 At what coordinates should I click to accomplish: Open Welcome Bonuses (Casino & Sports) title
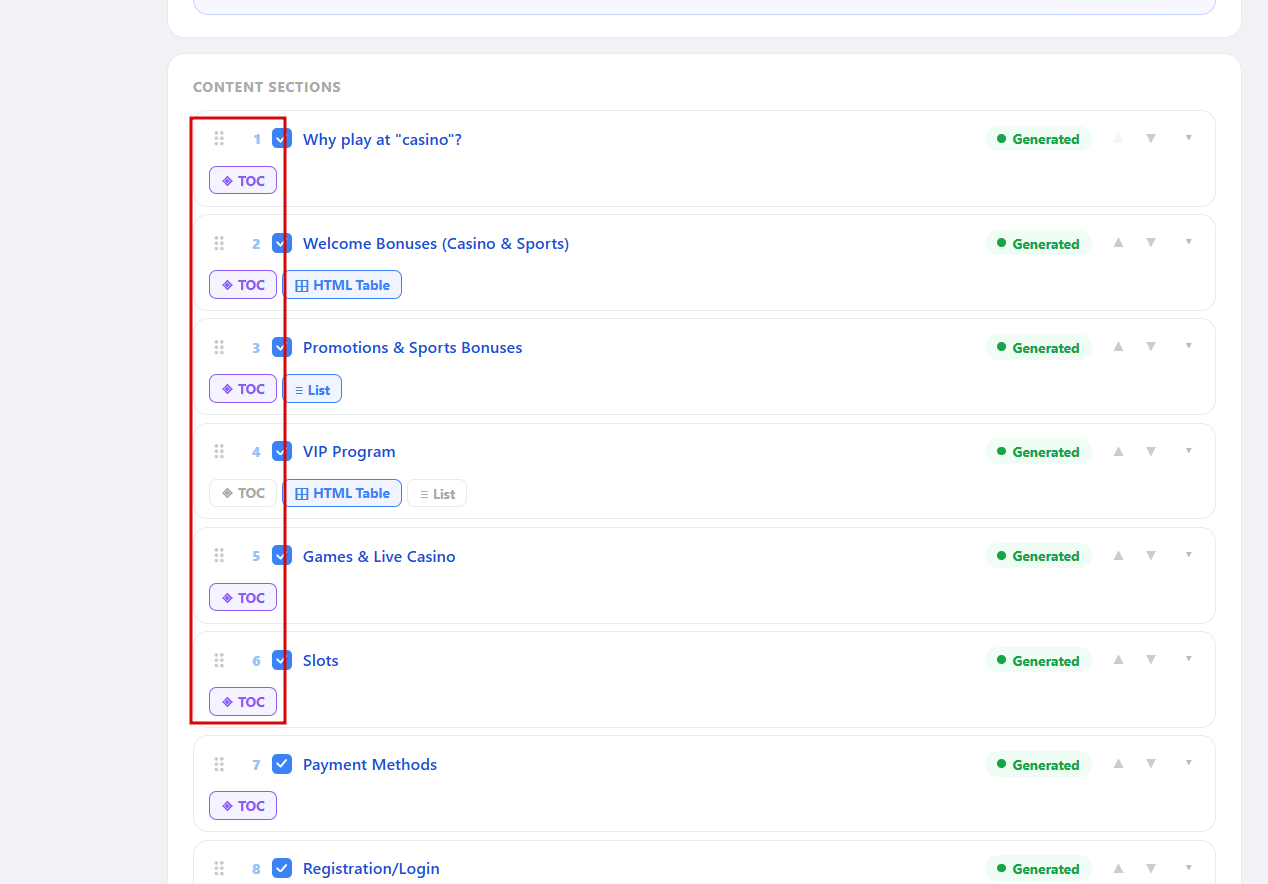click(436, 243)
